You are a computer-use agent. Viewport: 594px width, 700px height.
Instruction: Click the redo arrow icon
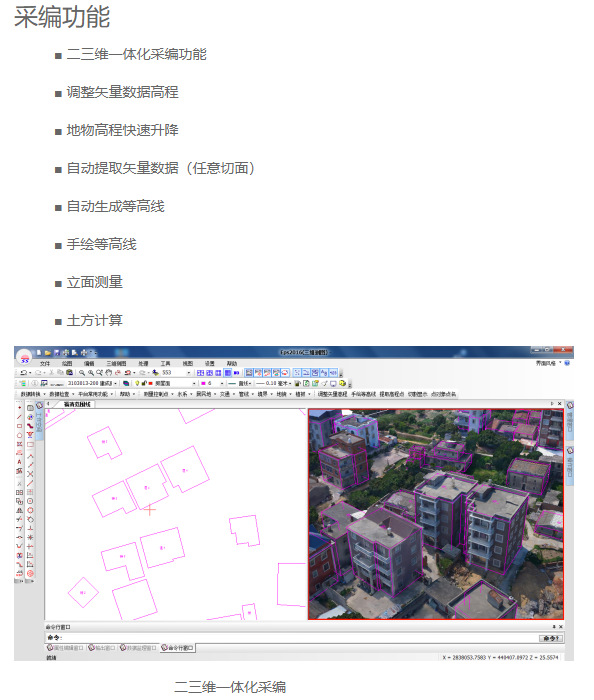point(38,372)
